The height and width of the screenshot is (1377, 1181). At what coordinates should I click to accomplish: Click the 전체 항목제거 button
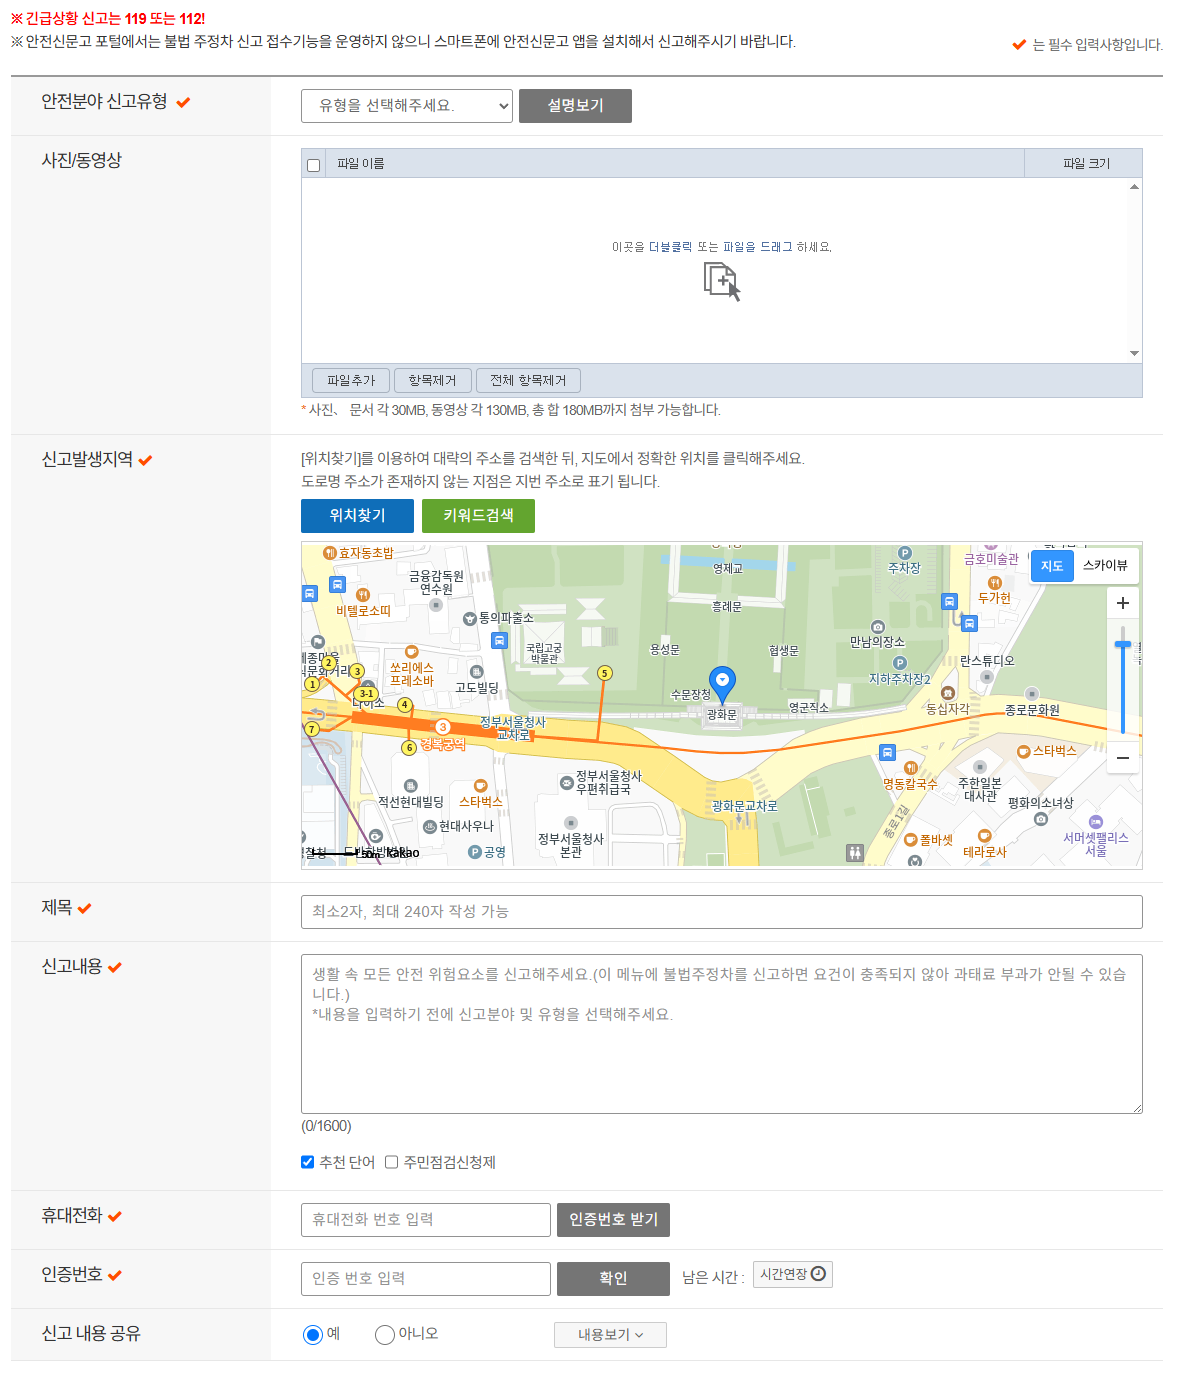528,381
